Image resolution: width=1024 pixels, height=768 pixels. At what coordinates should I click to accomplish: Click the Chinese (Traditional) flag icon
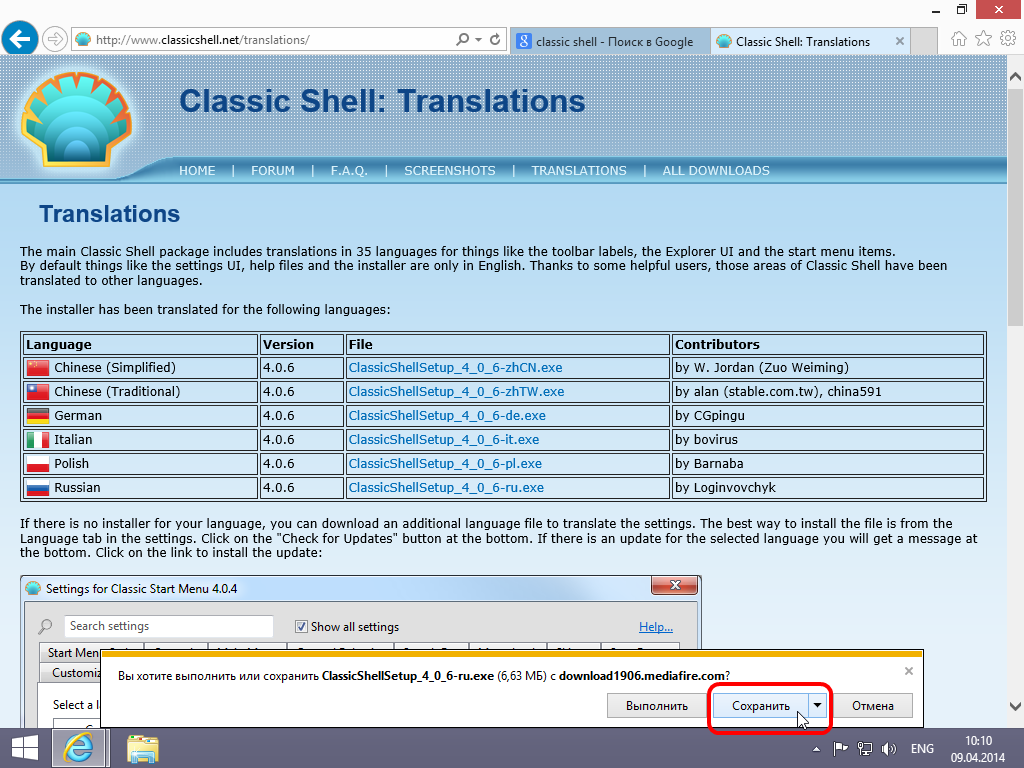pos(38,392)
